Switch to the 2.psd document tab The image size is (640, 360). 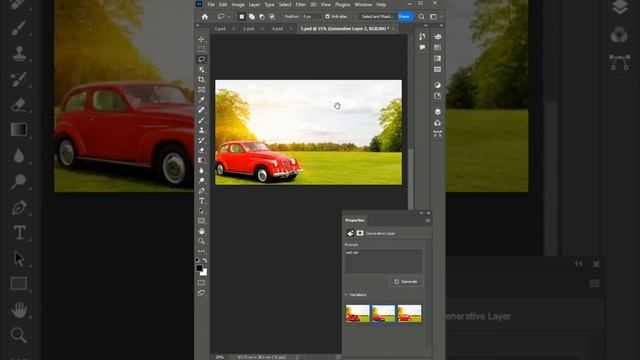point(249,29)
